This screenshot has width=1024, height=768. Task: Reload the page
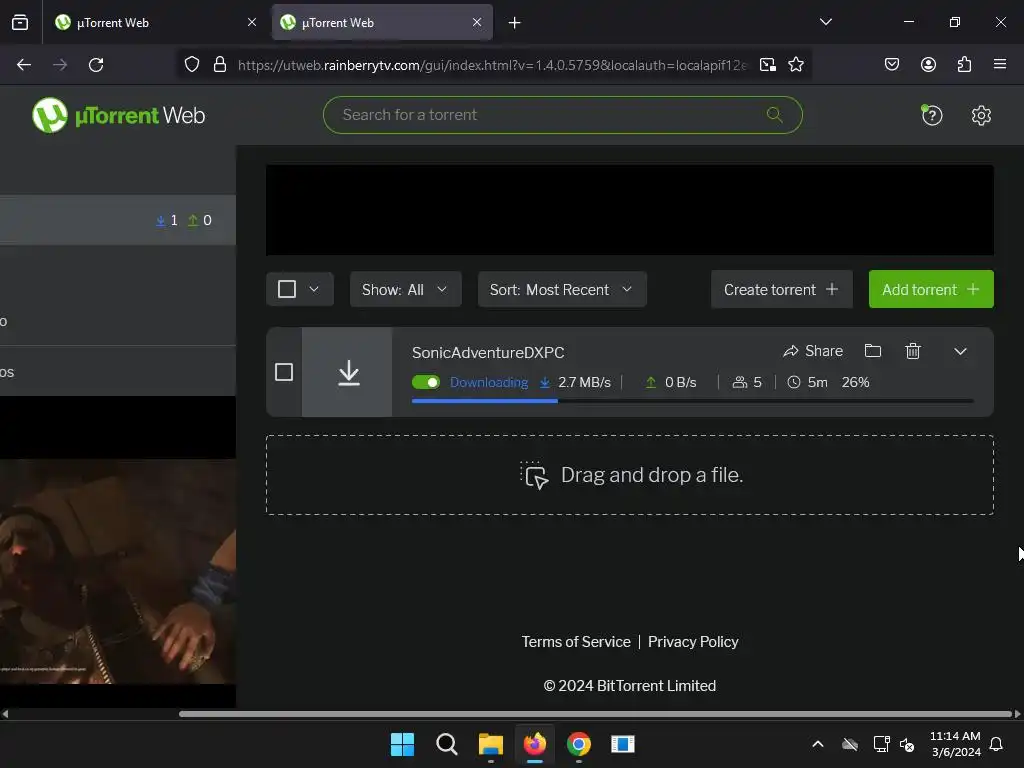tap(96, 65)
